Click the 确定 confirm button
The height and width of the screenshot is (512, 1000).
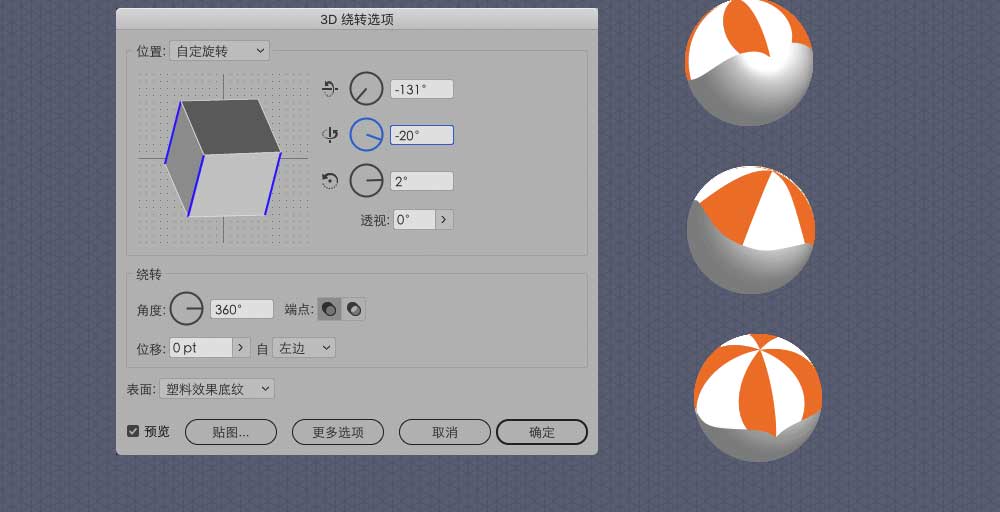(x=541, y=432)
